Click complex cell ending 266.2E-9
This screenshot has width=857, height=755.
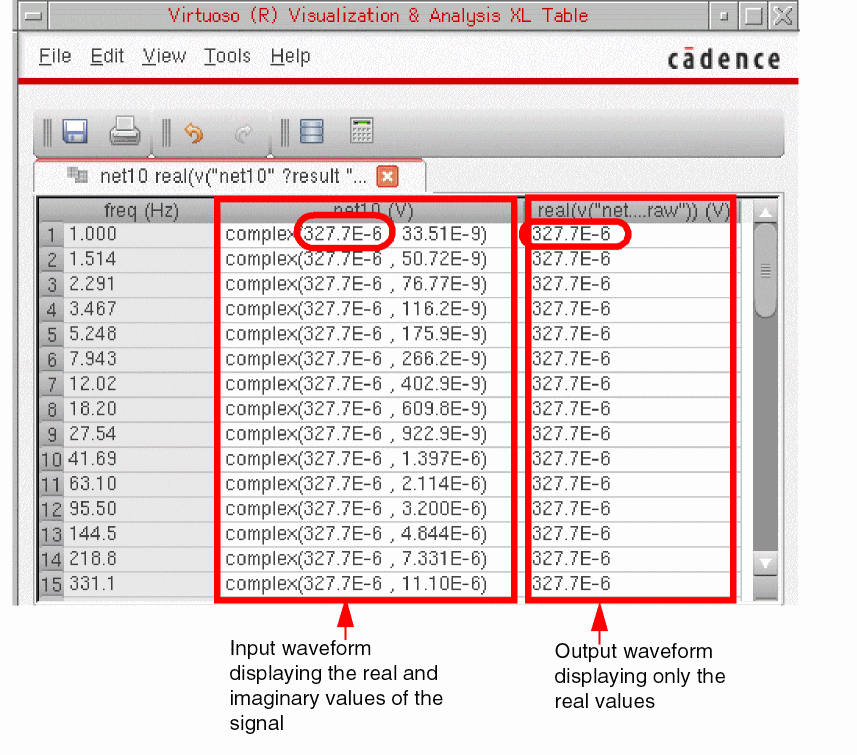click(369, 359)
